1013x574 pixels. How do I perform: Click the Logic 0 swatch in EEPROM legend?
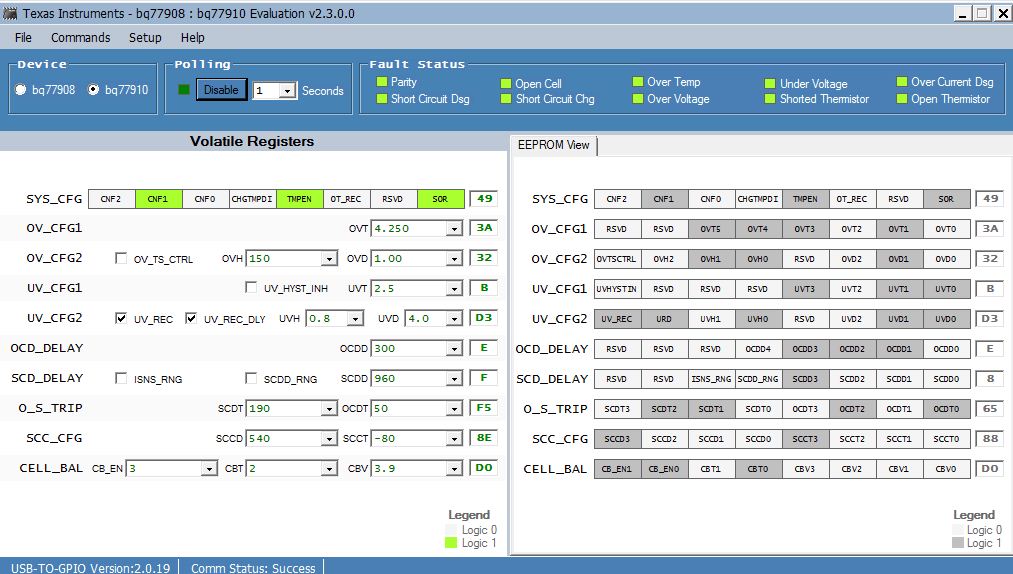click(957, 529)
